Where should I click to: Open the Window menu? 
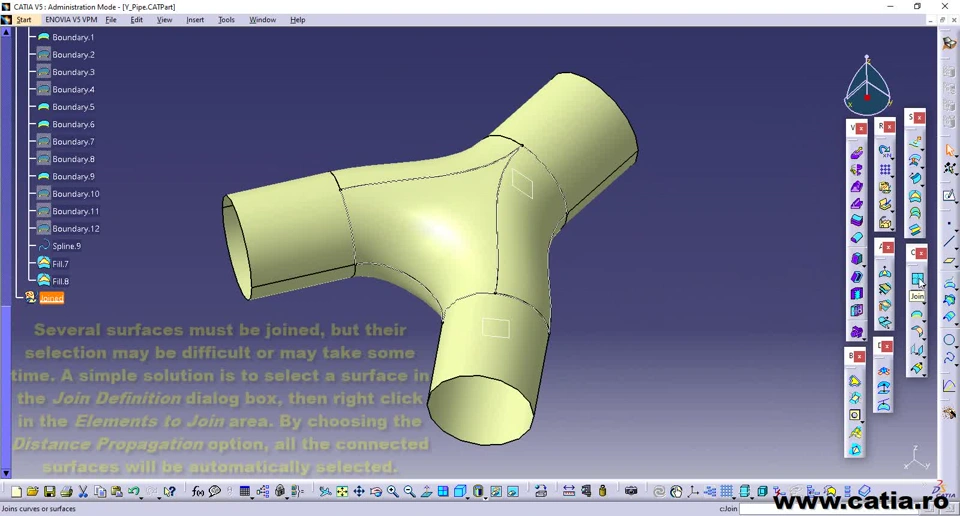[x=263, y=20]
